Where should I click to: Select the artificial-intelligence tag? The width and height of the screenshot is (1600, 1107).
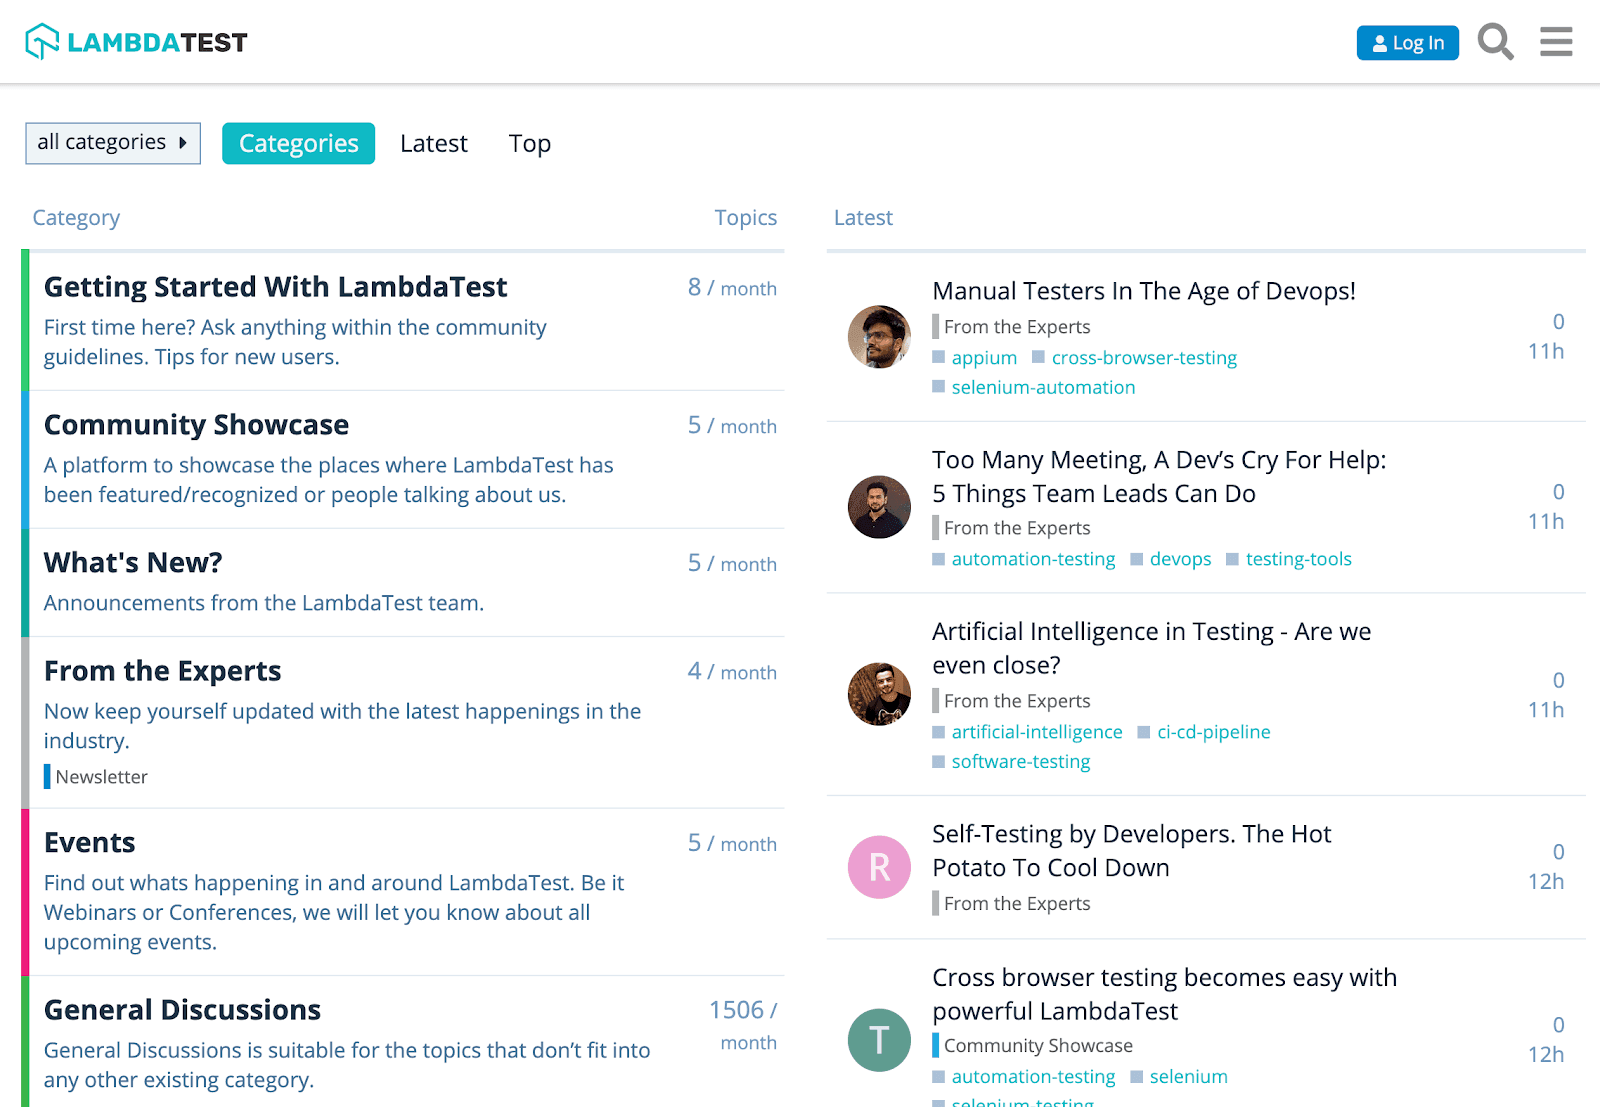[1036, 732]
